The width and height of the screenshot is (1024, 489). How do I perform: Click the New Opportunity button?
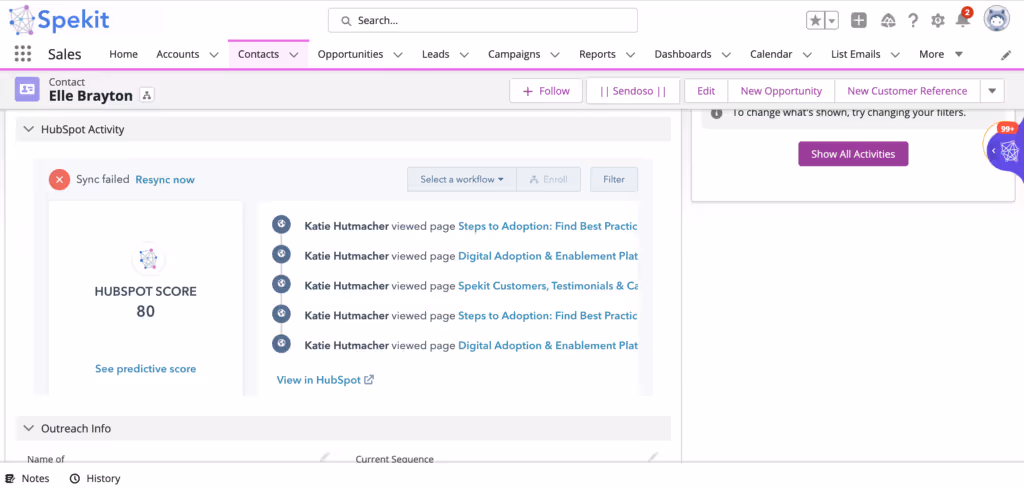click(x=781, y=91)
